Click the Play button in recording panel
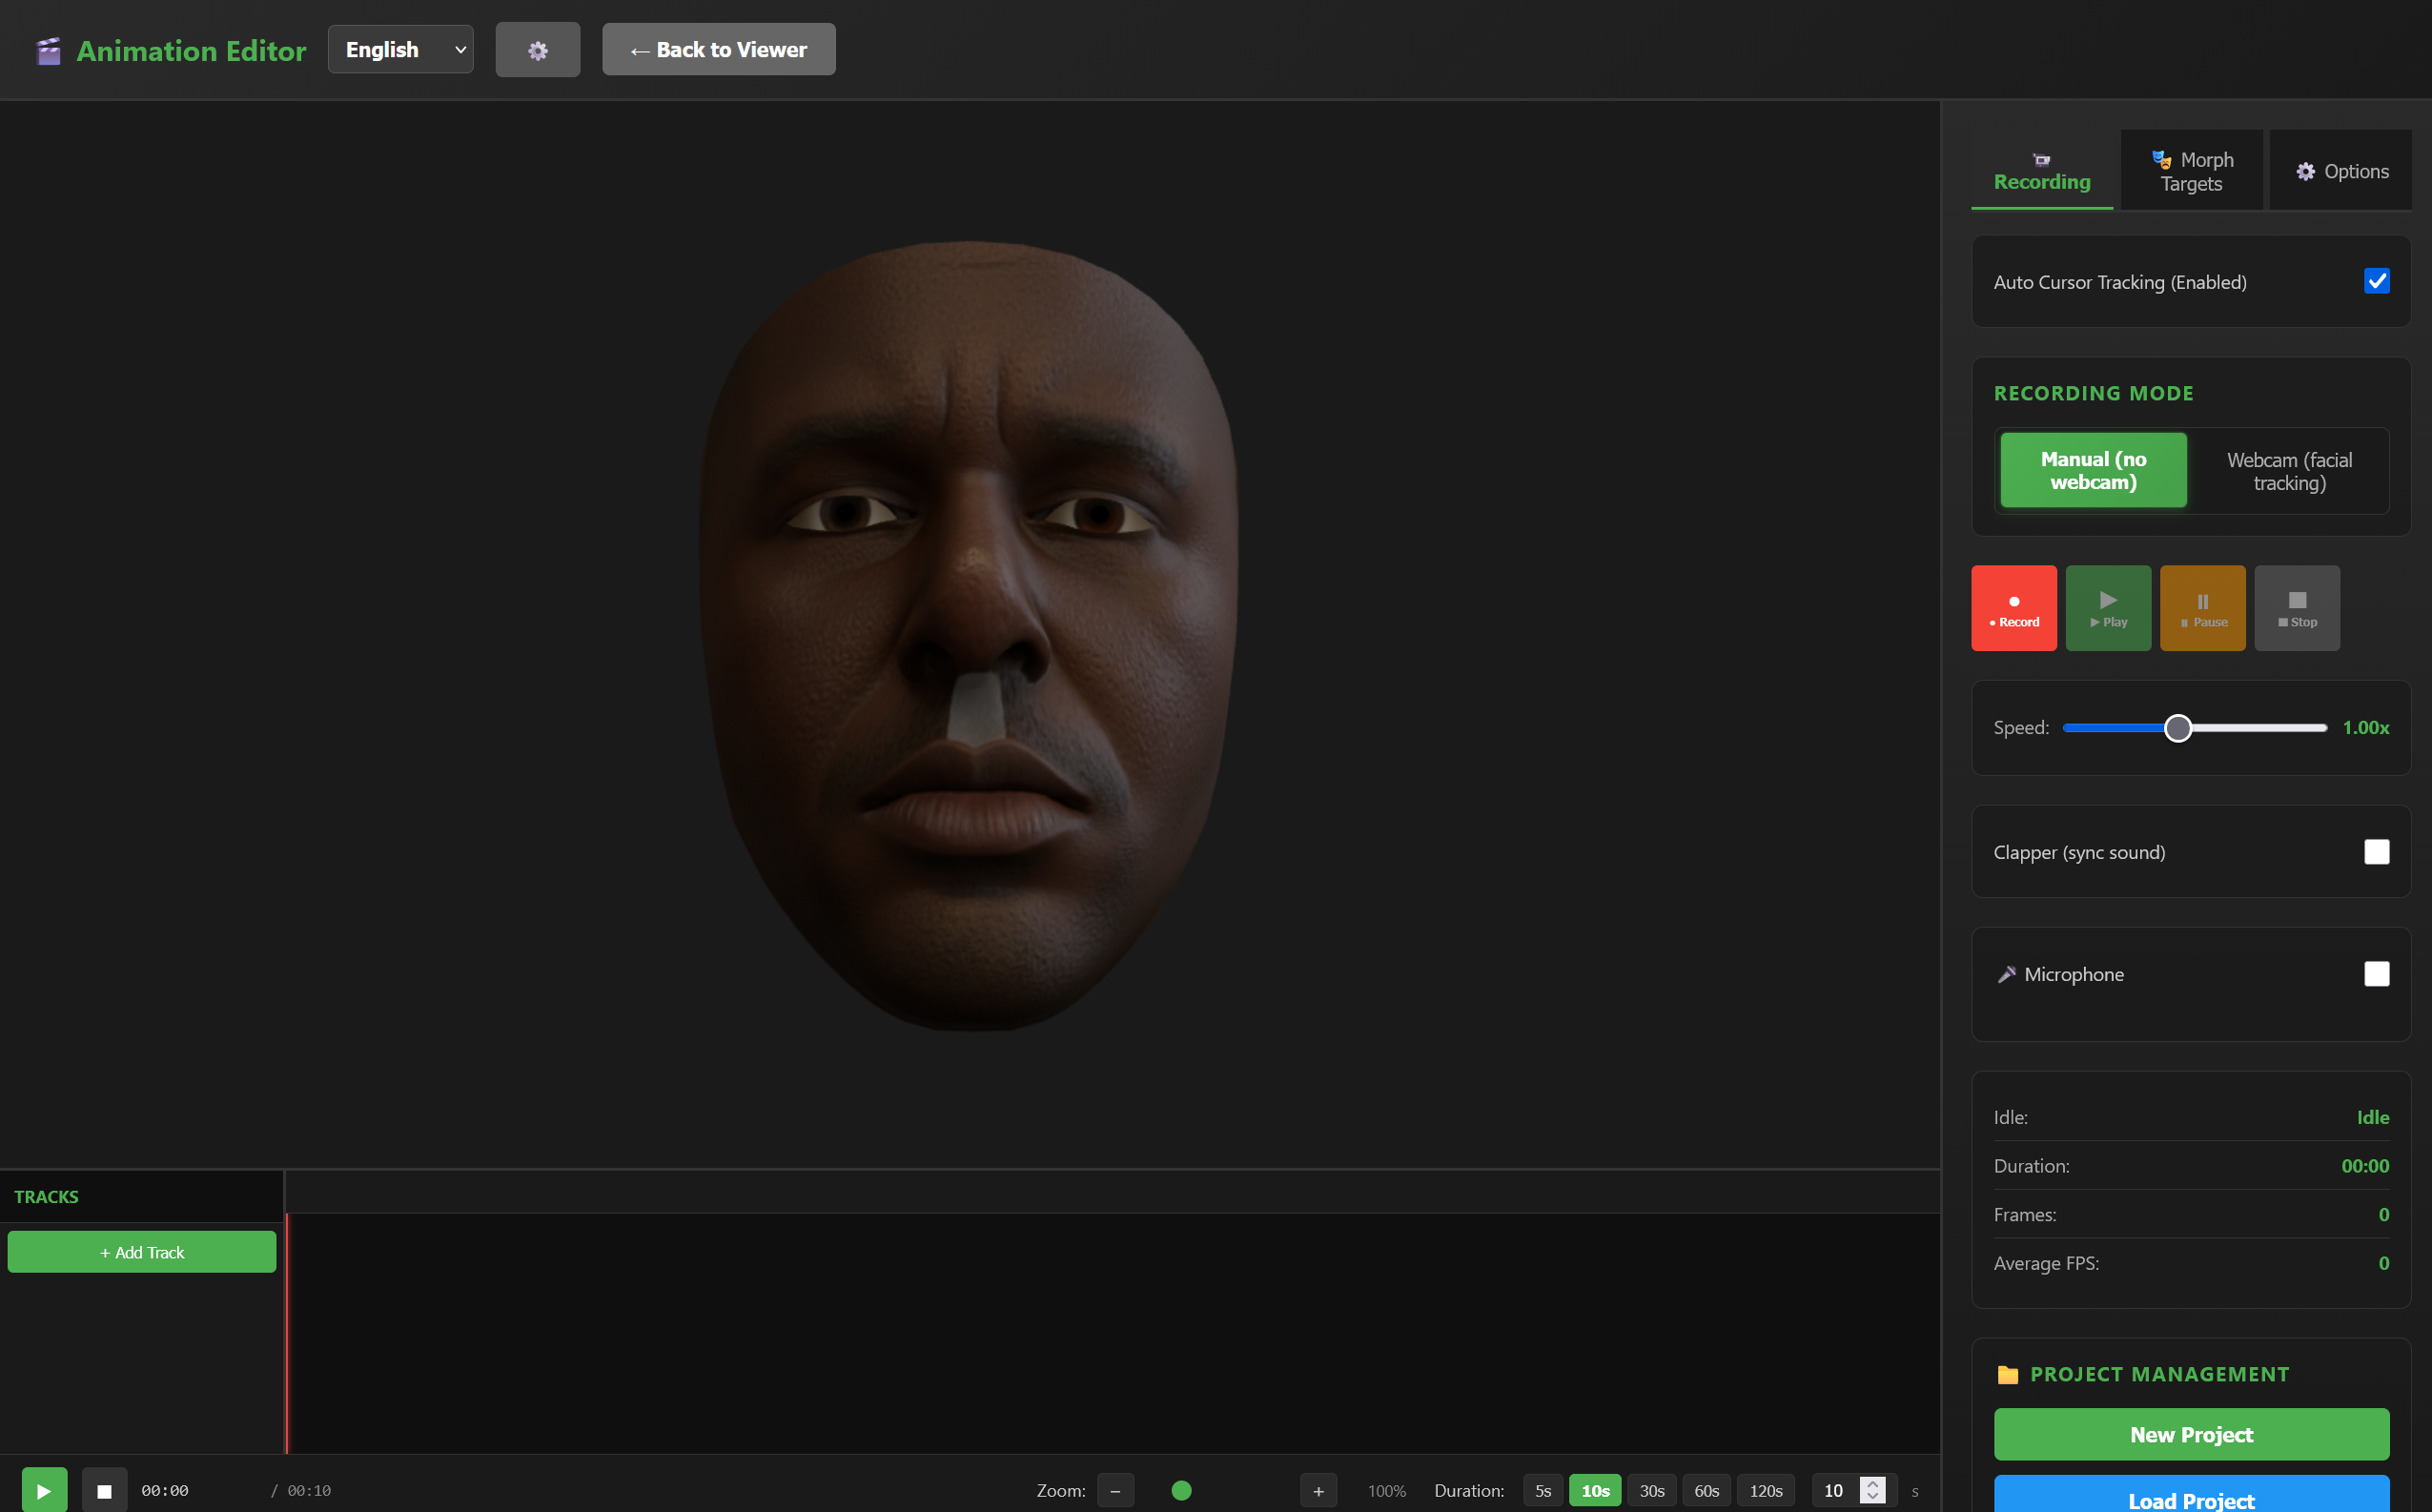 (x=2108, y=608)
